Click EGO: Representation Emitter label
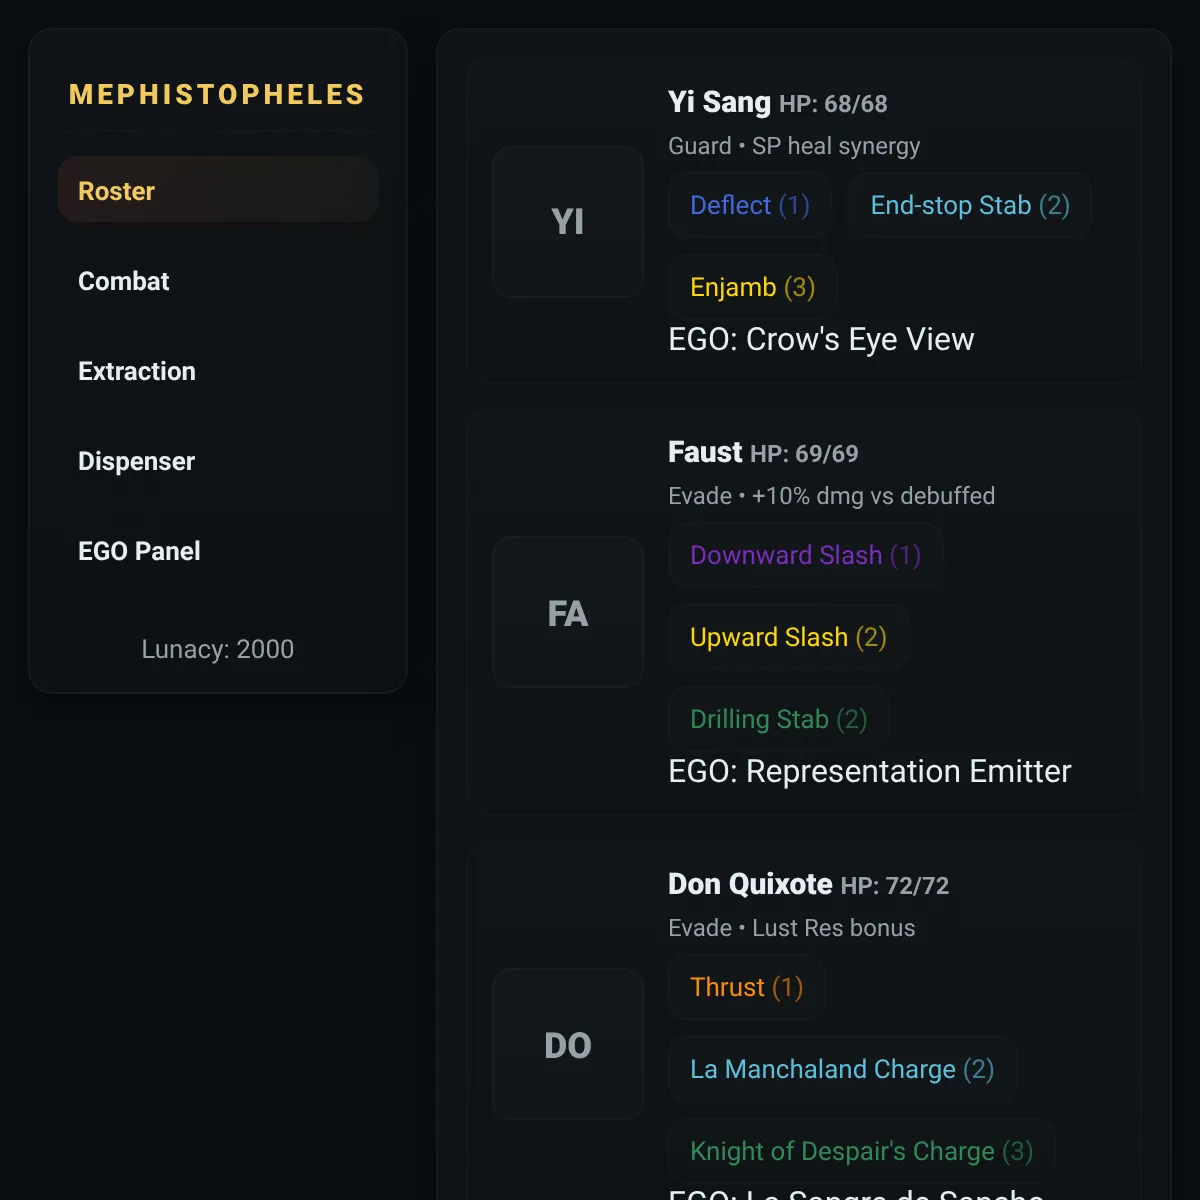The width and height of the screenshot is (1200, 1200). [x=870, y=771]
